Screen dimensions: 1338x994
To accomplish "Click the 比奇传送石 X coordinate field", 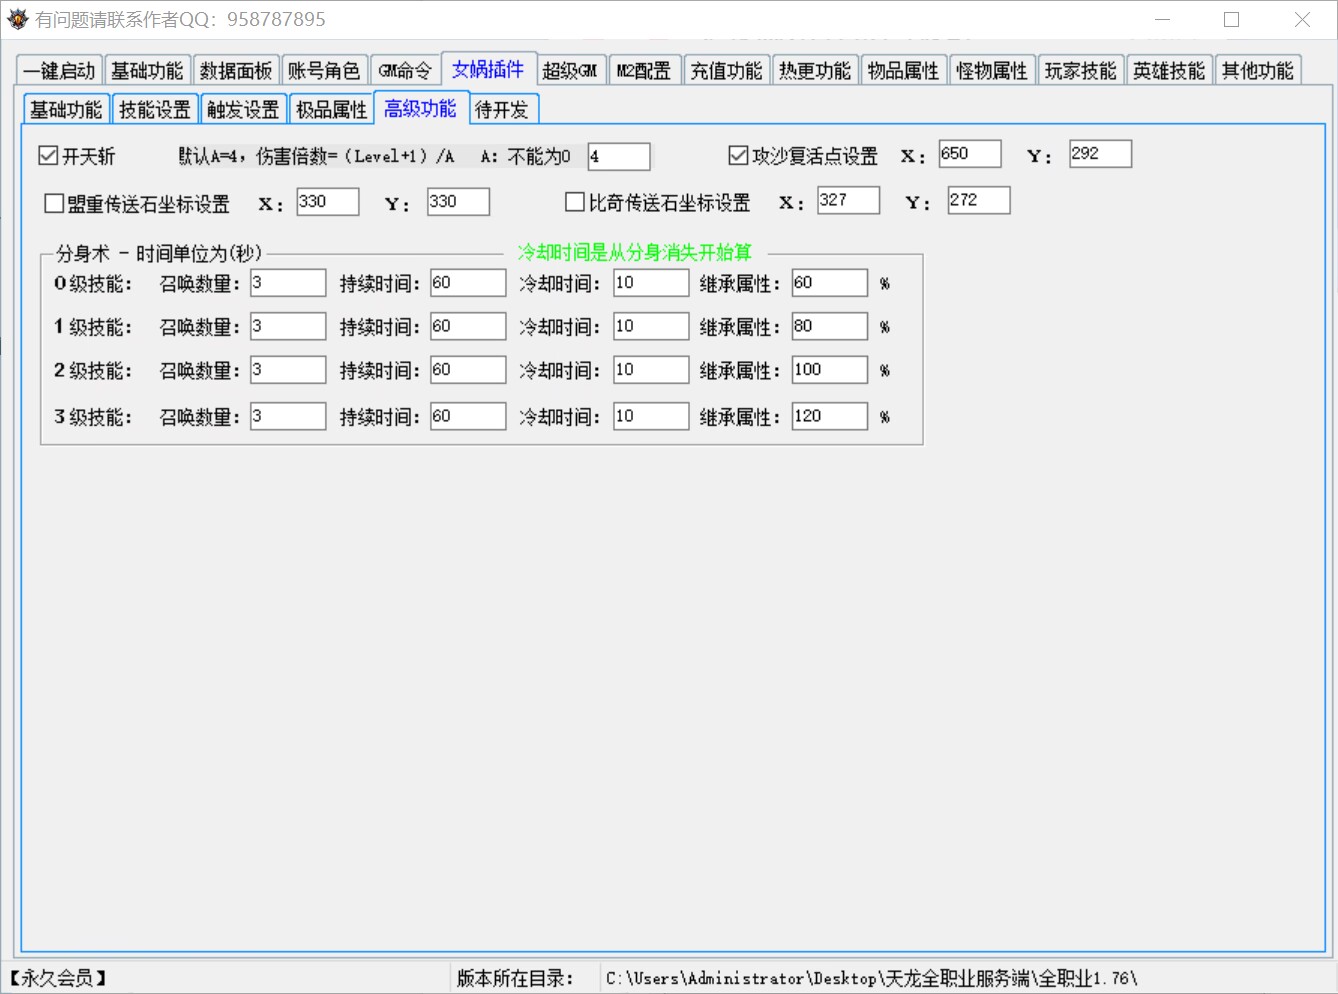I will click(x=849, y=200).
